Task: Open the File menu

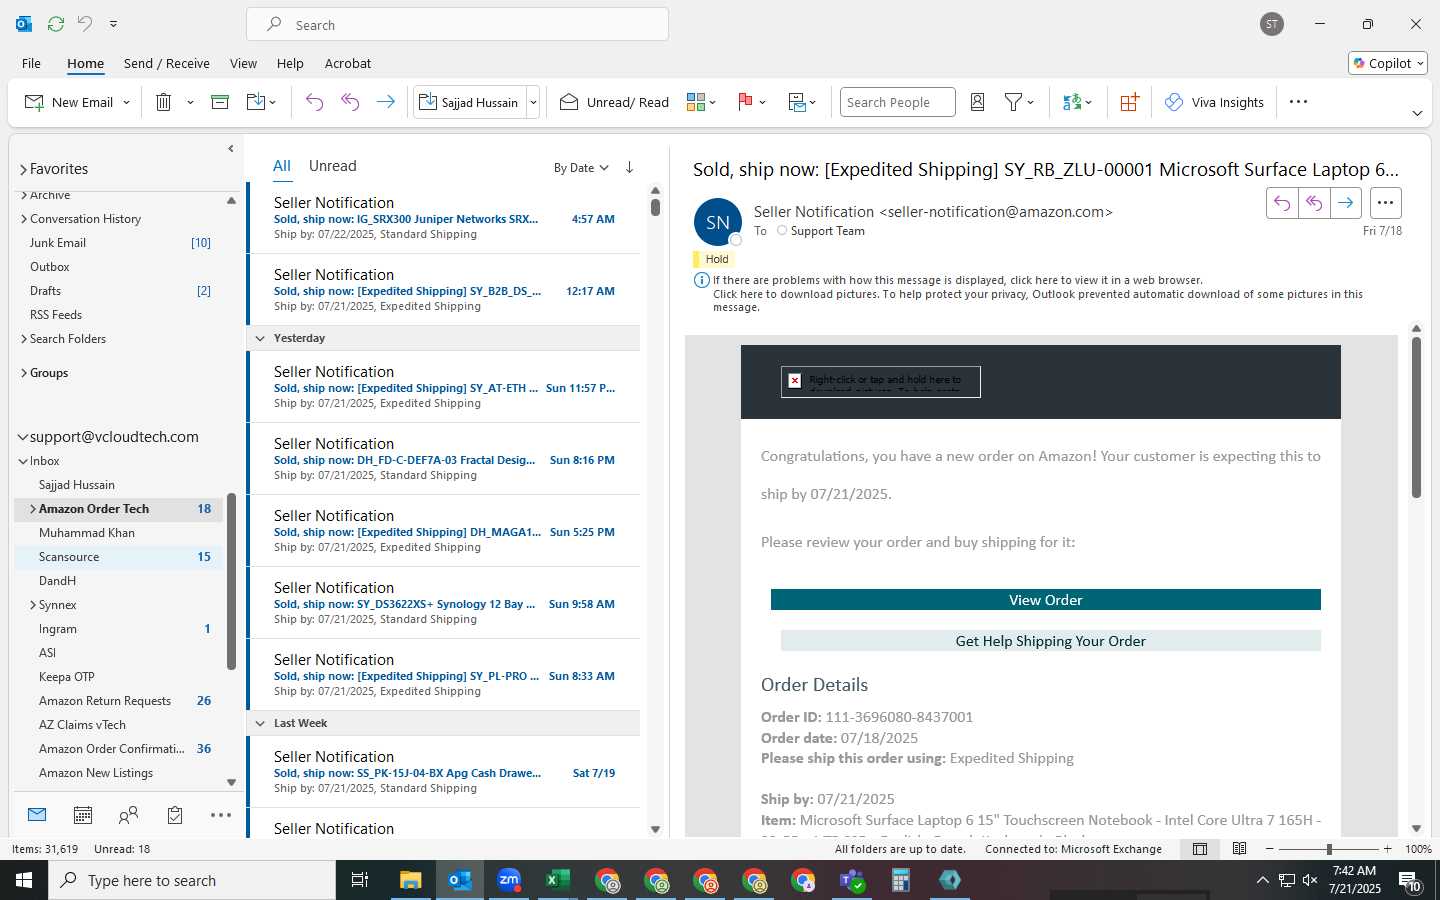Action: coord(31,63)
